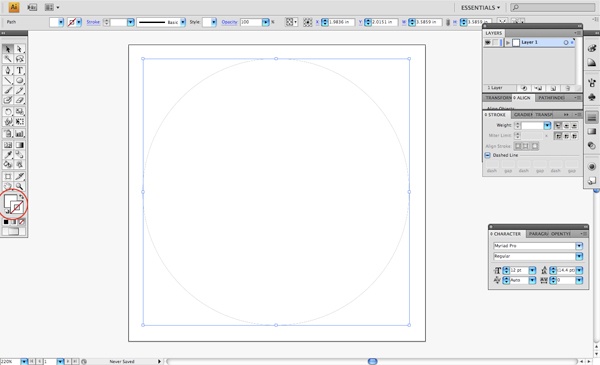Click Create New Layer button
The height and width of the screenshot is (365, 600).
(553, 88)
